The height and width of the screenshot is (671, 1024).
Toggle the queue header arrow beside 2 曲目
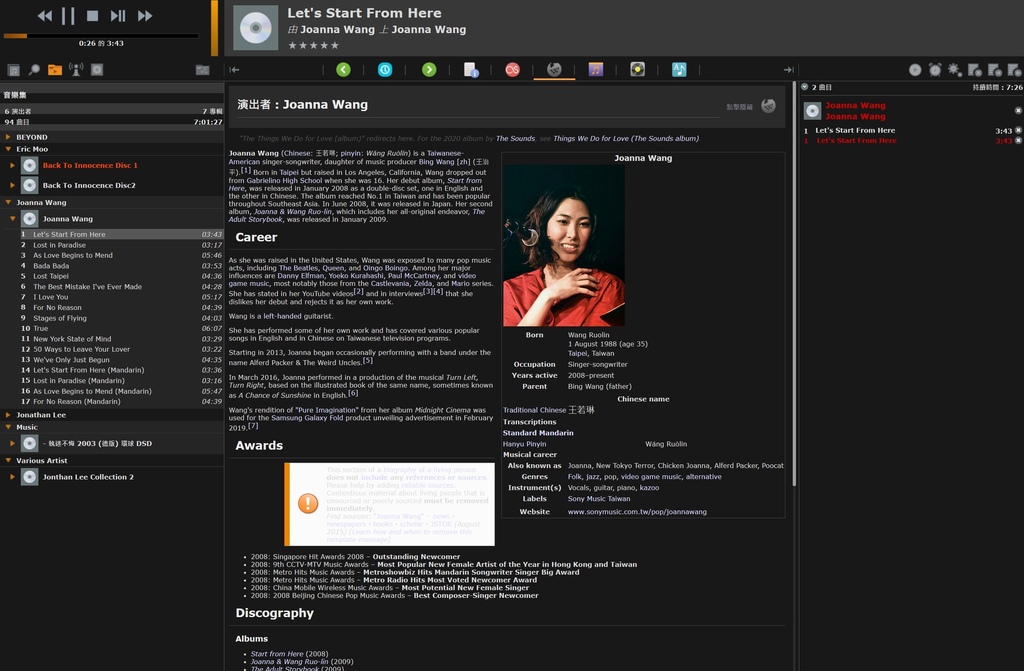click(x=805, y=87)
